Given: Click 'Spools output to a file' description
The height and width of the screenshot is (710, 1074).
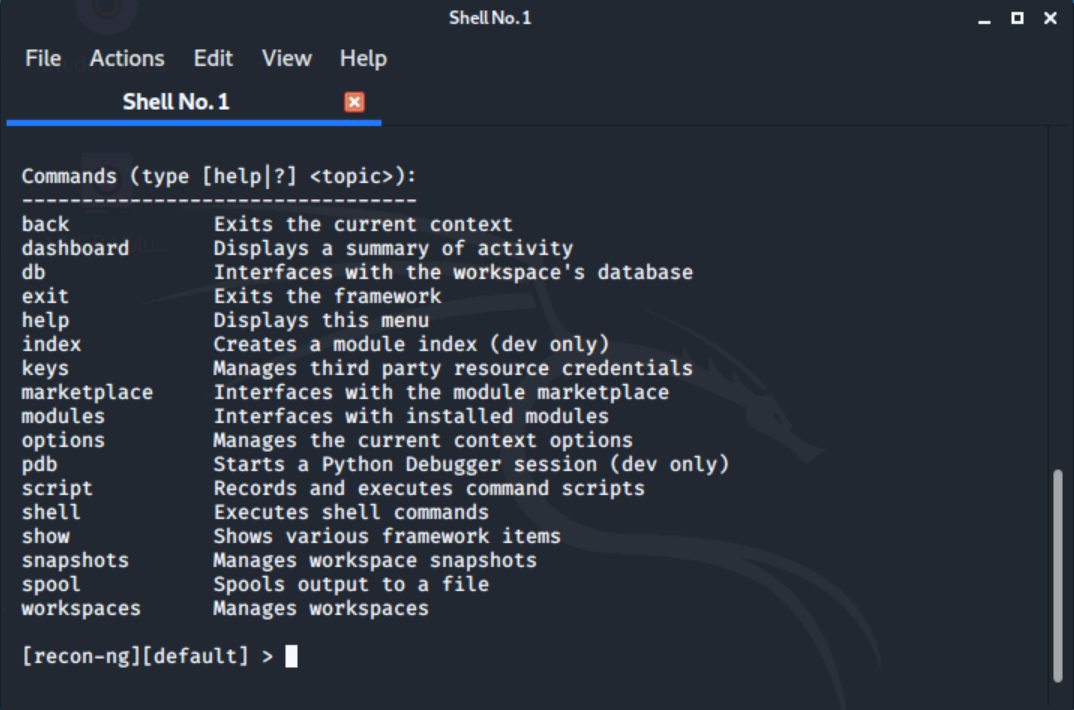Looking at the screenshot, I should coord(351,584).
